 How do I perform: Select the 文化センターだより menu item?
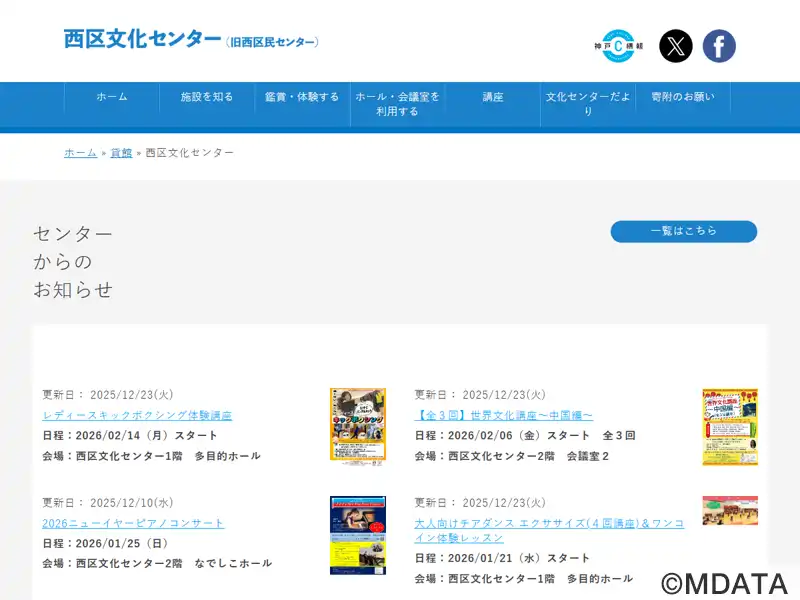tap(588, 104)
